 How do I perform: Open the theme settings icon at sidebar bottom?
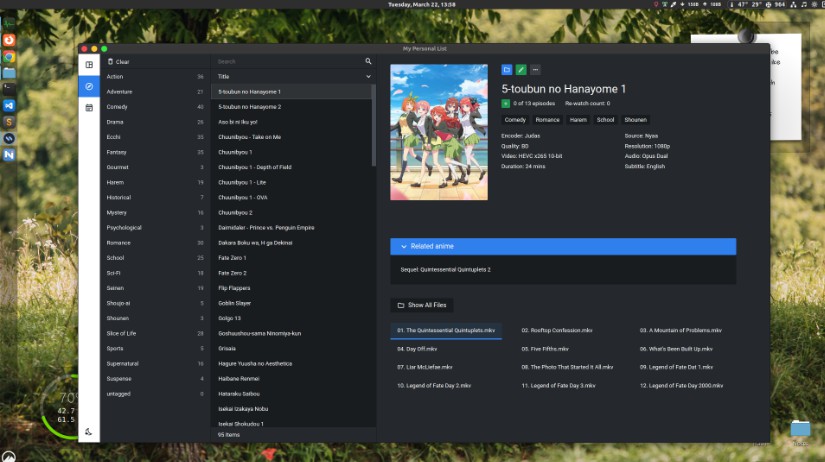tap(89, 432)
